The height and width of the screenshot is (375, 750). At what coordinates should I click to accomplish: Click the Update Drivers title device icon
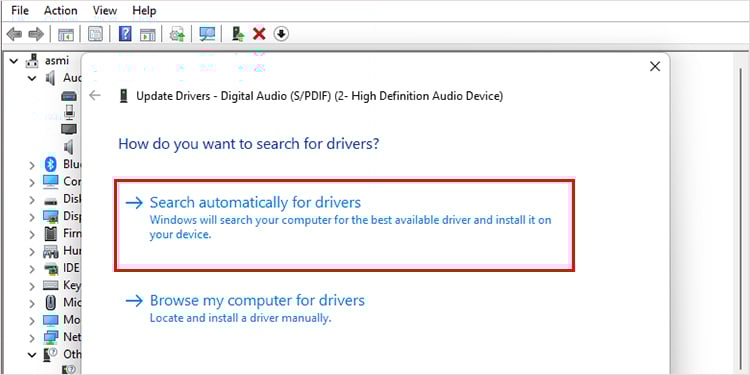click(x=124, y=96)
